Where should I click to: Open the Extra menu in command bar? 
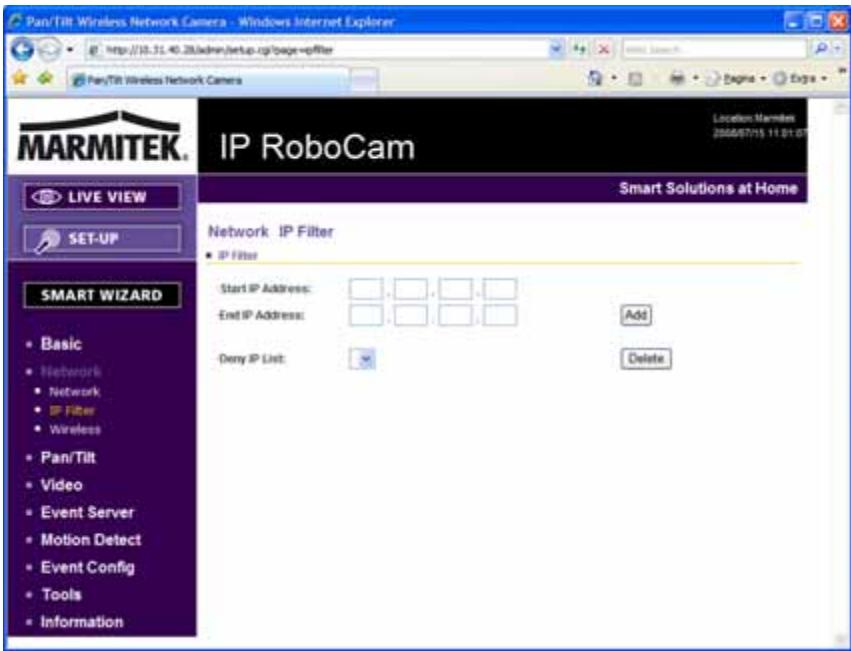point(800,79)
